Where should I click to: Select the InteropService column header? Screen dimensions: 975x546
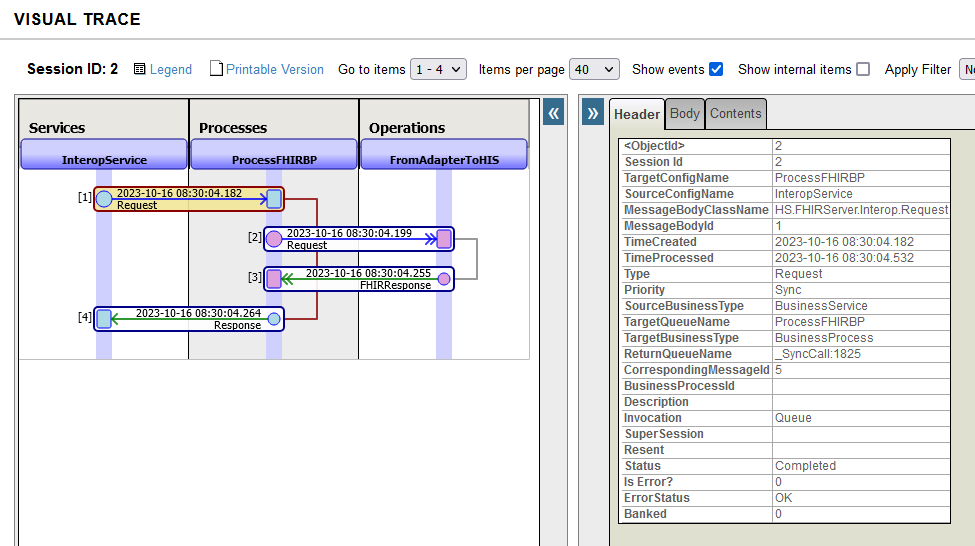[104, 159]
